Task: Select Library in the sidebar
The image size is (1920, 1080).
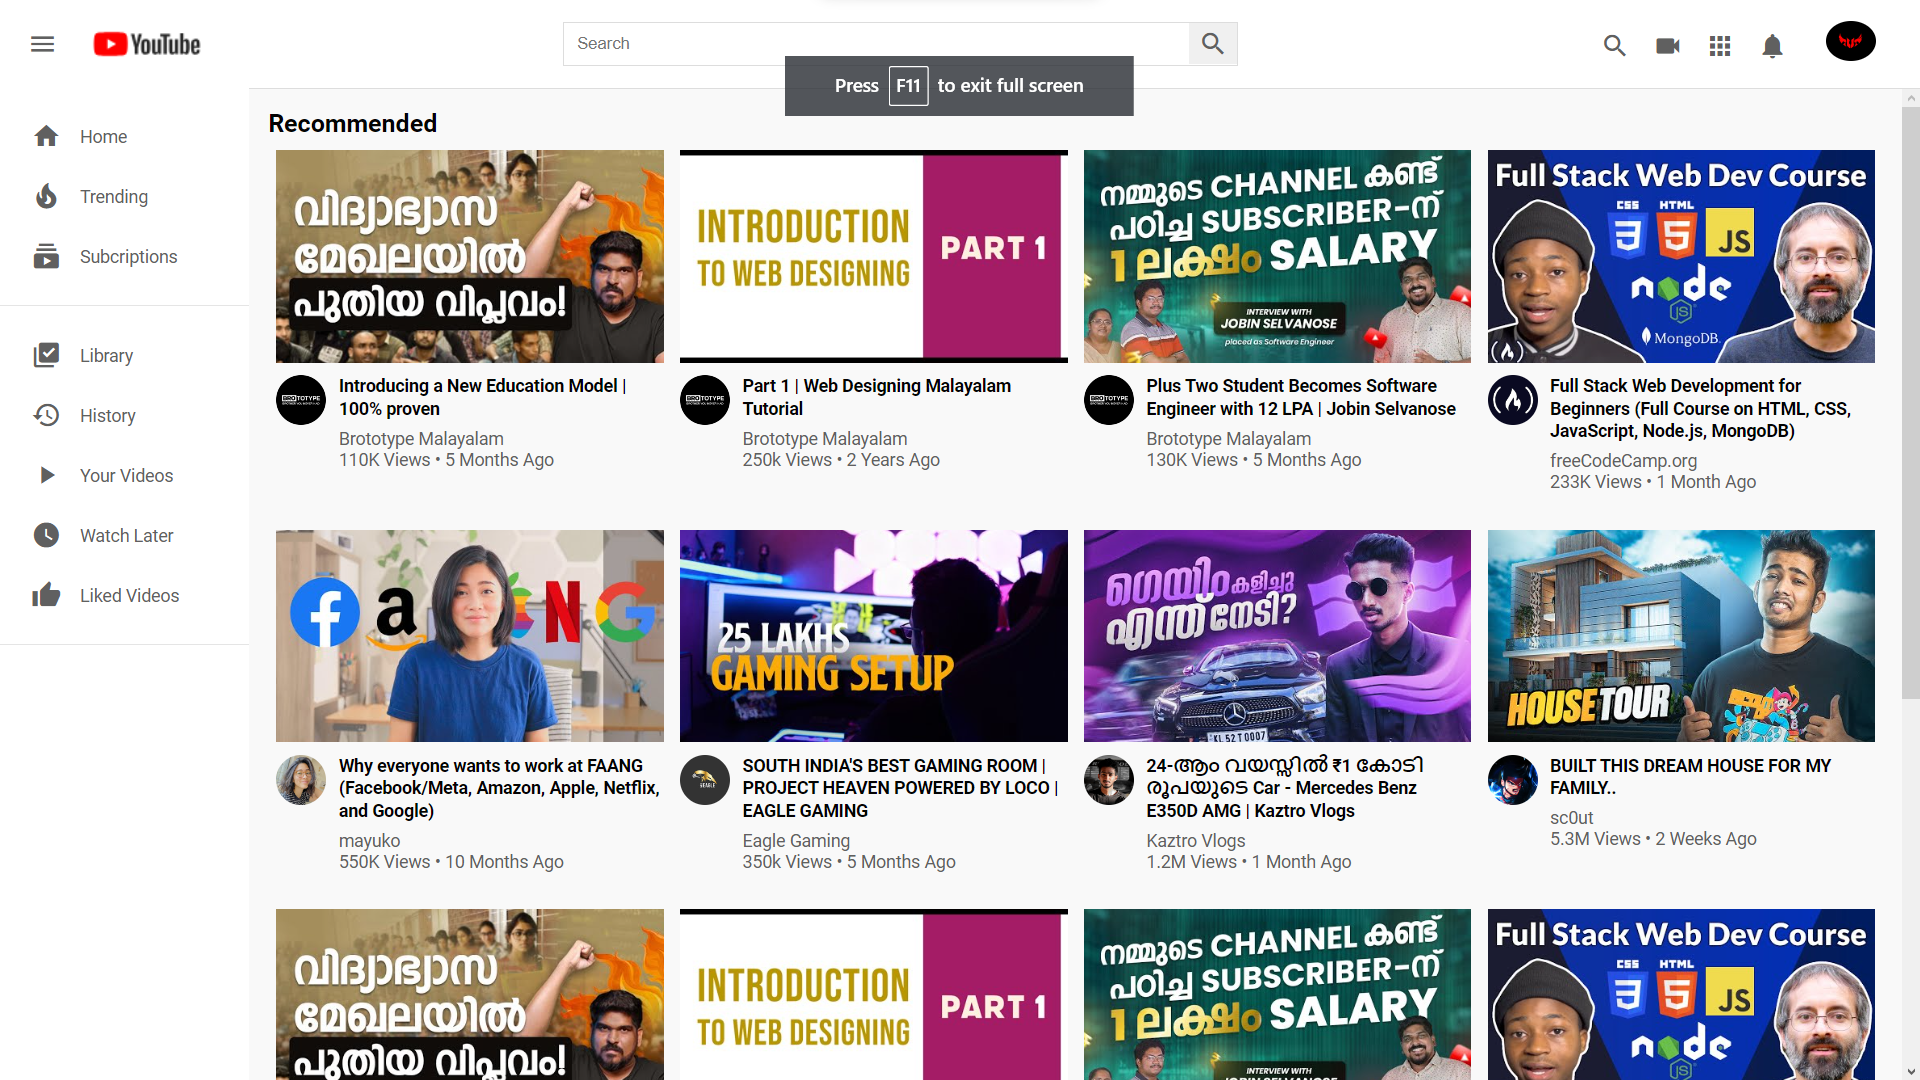Action: point(106,355)
